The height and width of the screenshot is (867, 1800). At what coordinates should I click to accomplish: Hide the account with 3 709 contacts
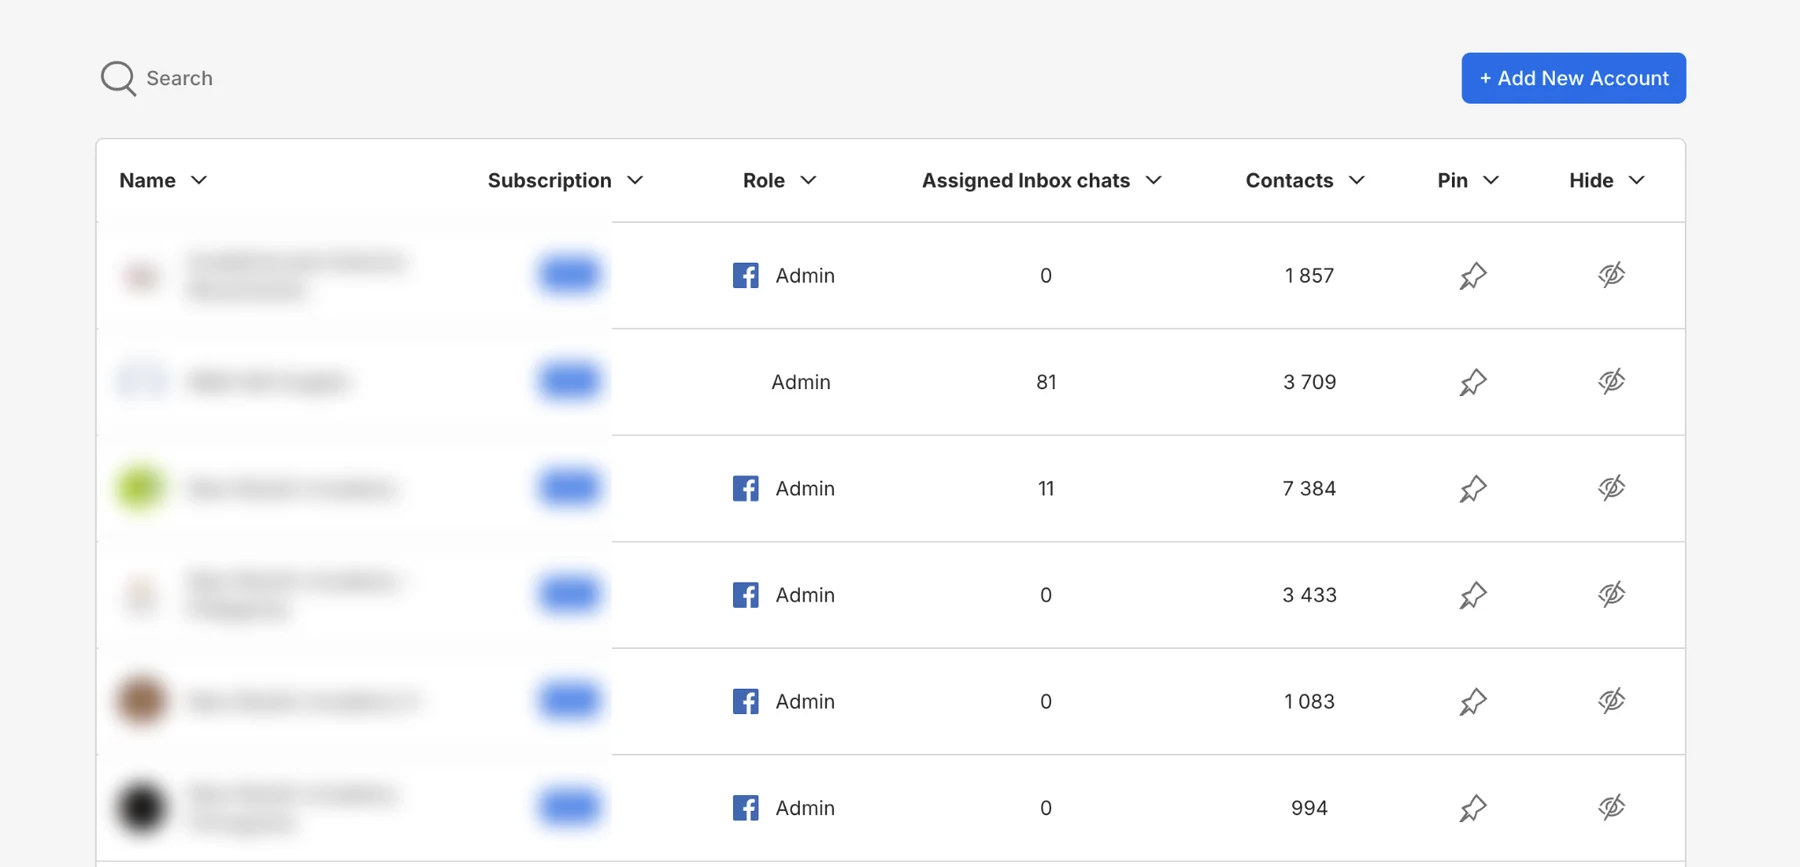[1611, 381]
